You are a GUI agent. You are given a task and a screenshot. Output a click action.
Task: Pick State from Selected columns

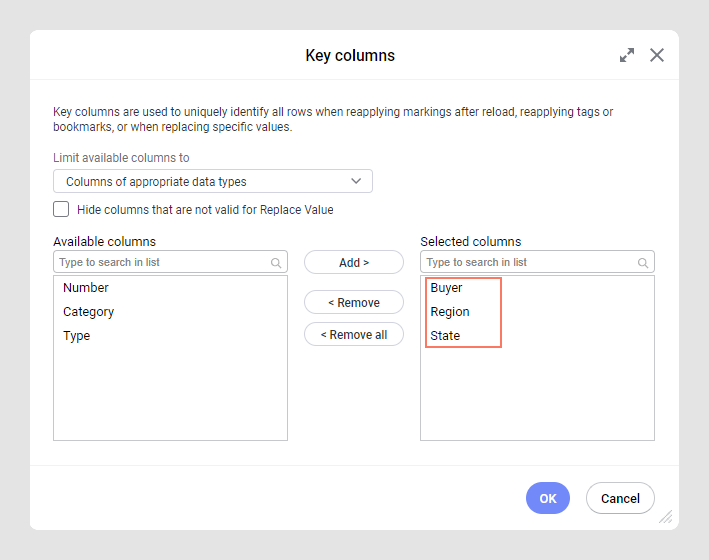[445, 336]
